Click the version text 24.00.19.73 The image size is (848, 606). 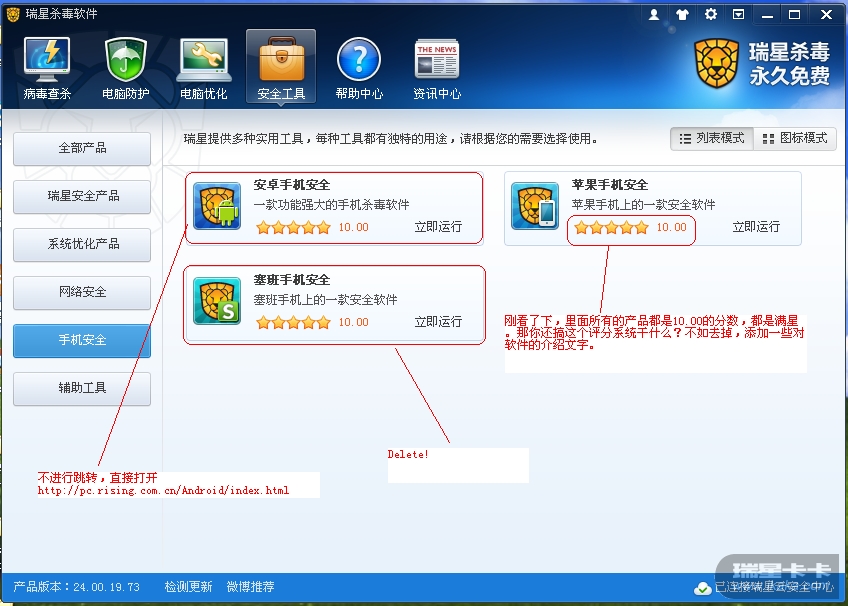click(x=107, y=587)
